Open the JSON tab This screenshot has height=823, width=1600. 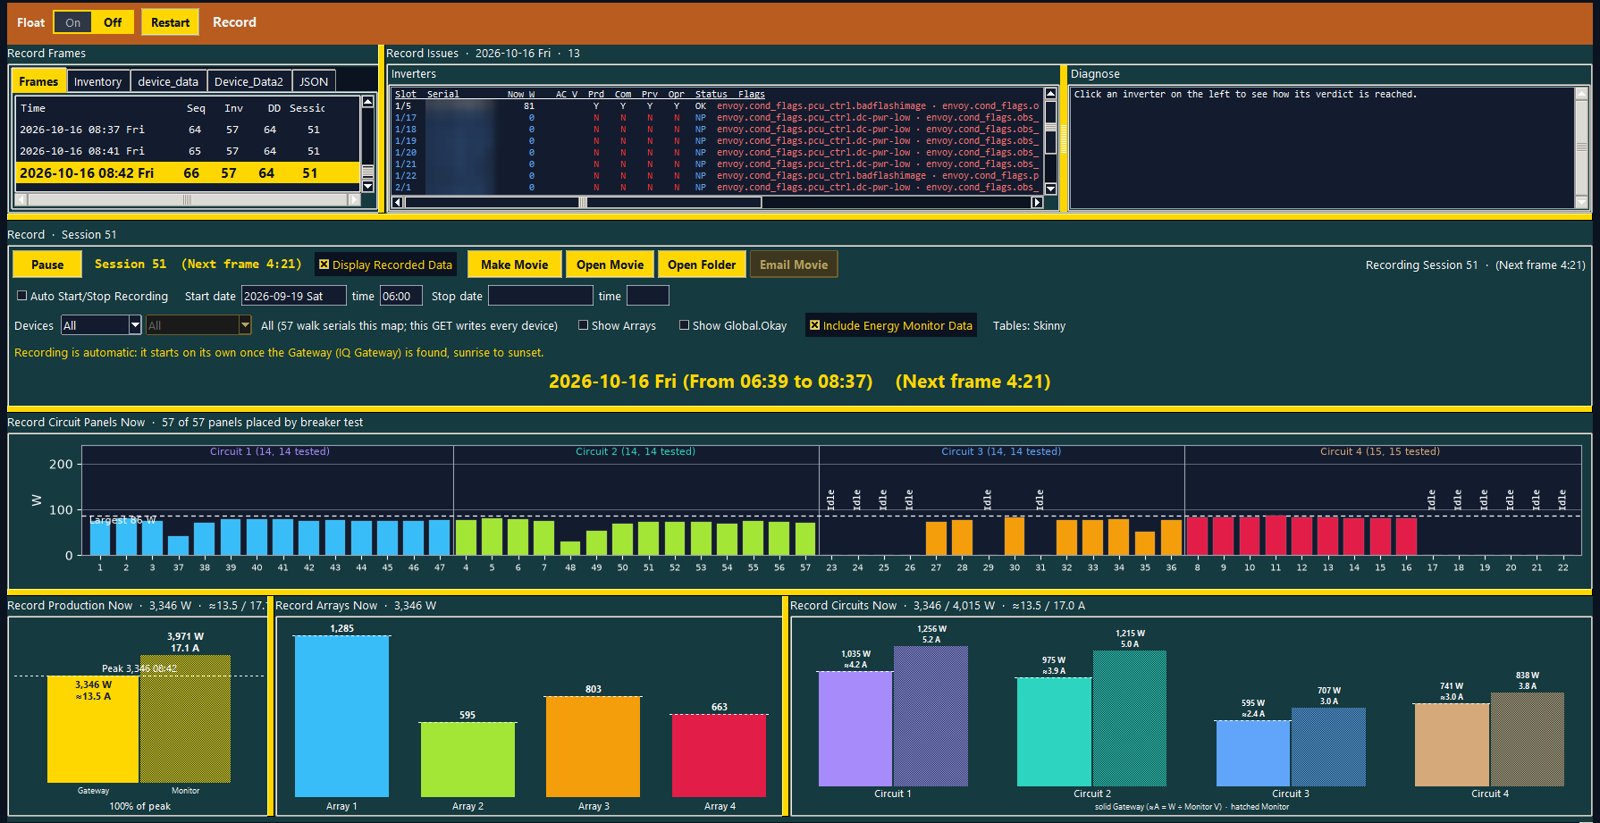click(314, 82)
